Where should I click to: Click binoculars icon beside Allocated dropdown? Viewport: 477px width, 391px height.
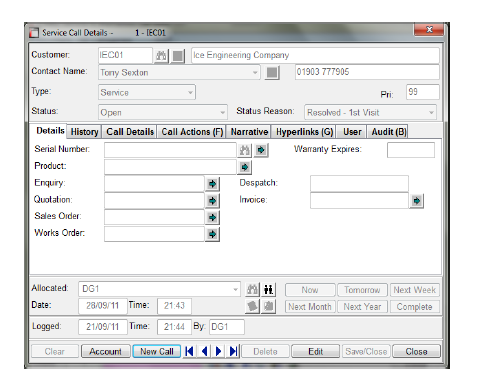pyautogui.click(x=252, y=289)
